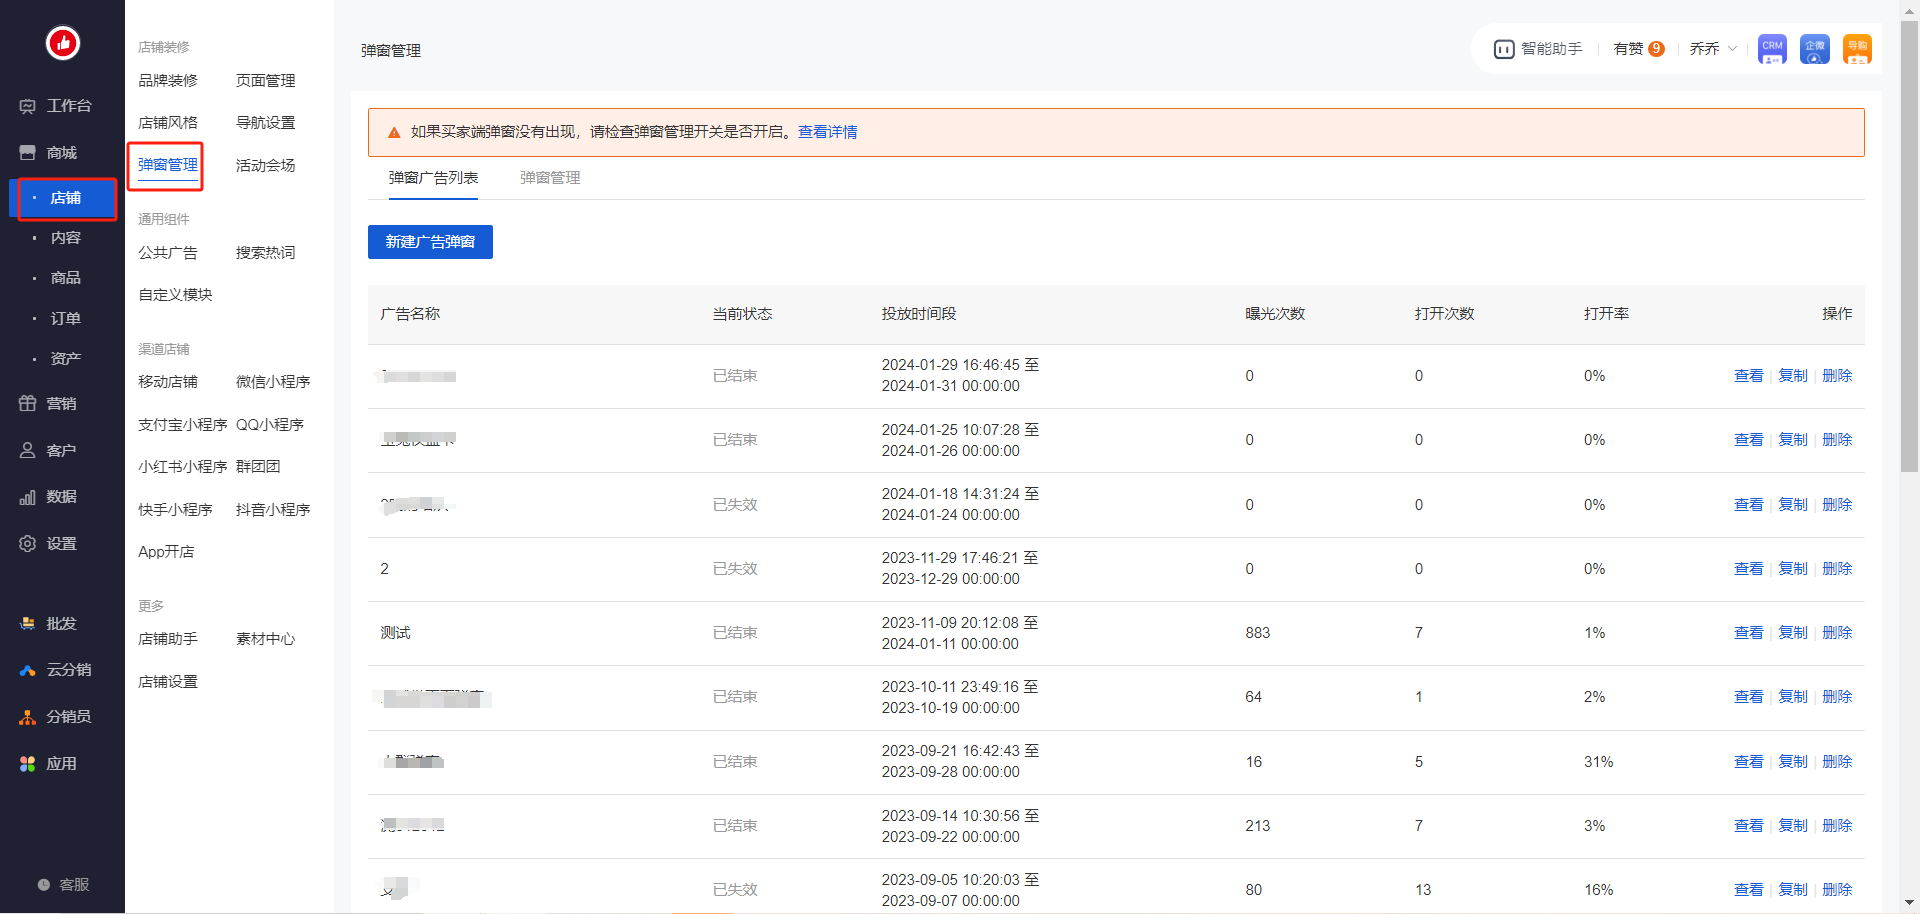Open 店铺设置 in the submenu
1920x914 pixels.
tap(168, 682)
